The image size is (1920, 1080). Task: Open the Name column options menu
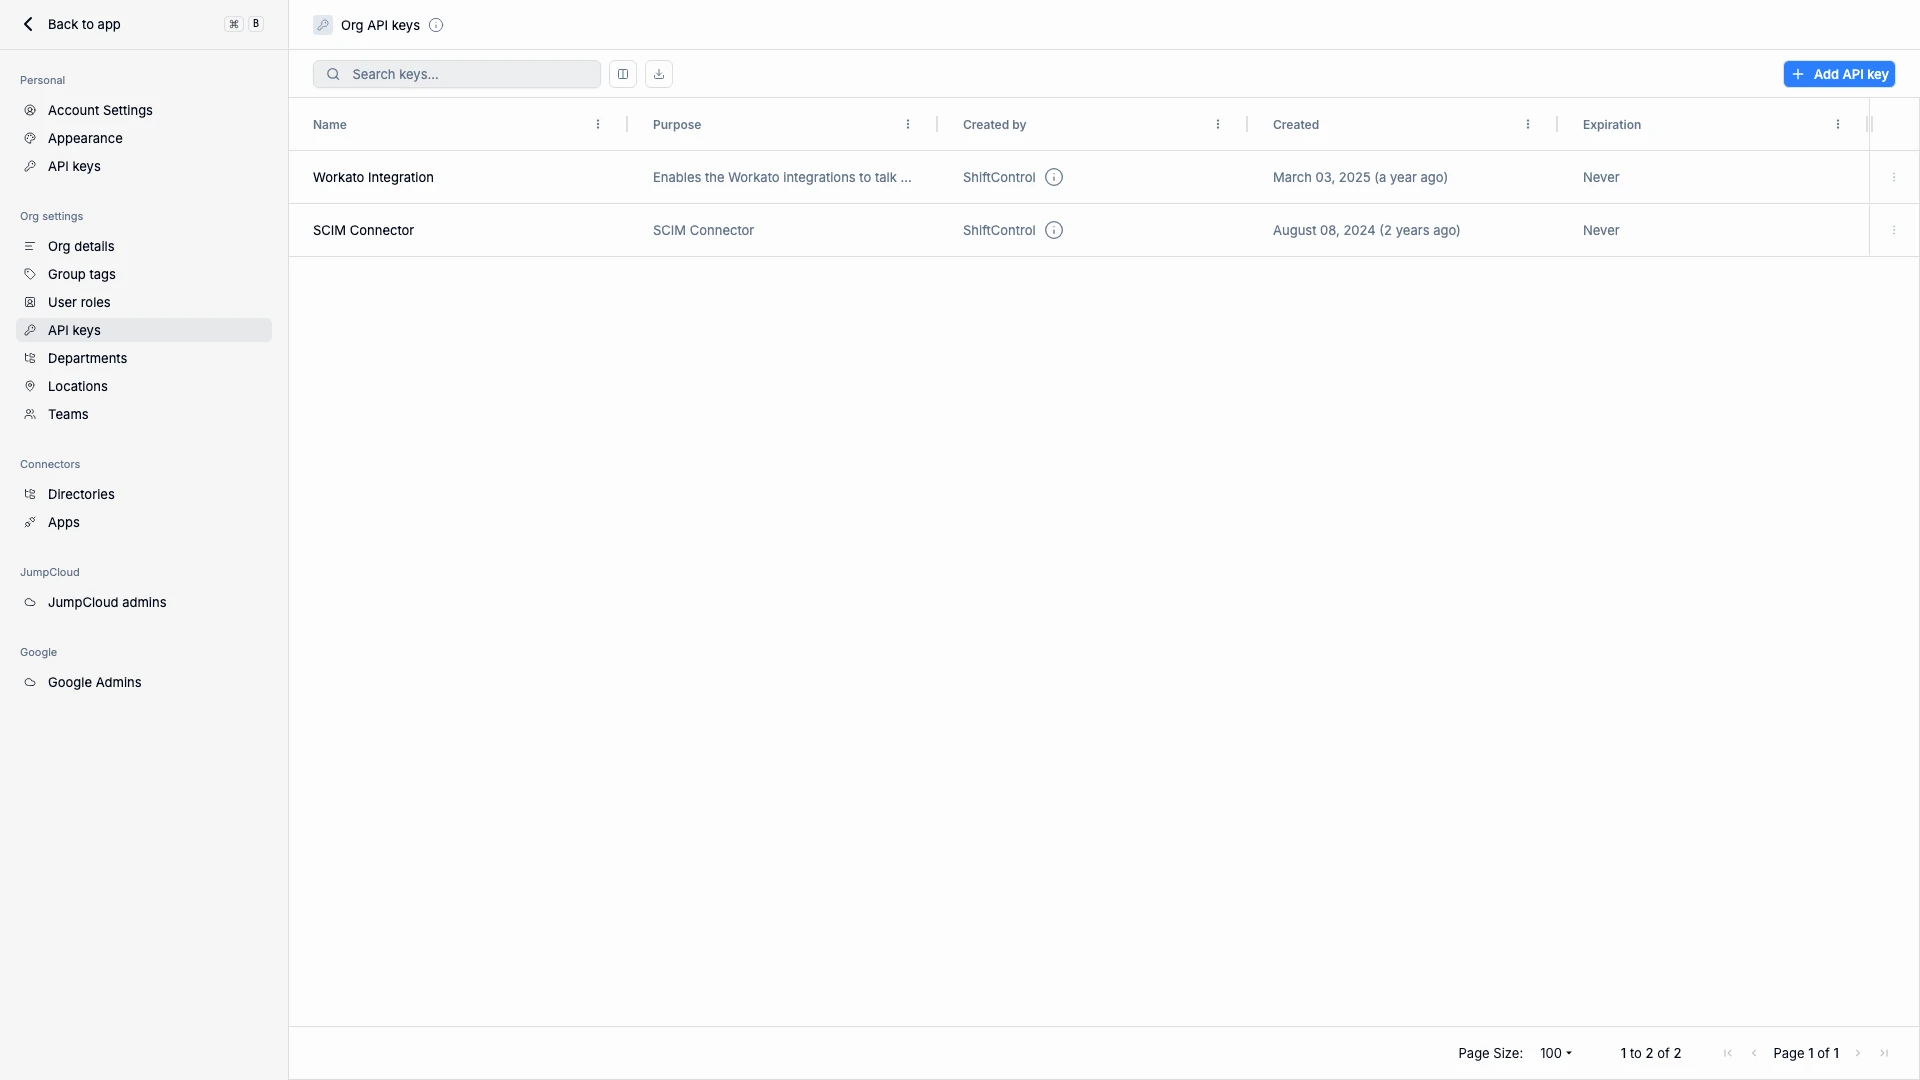(598, 125)
